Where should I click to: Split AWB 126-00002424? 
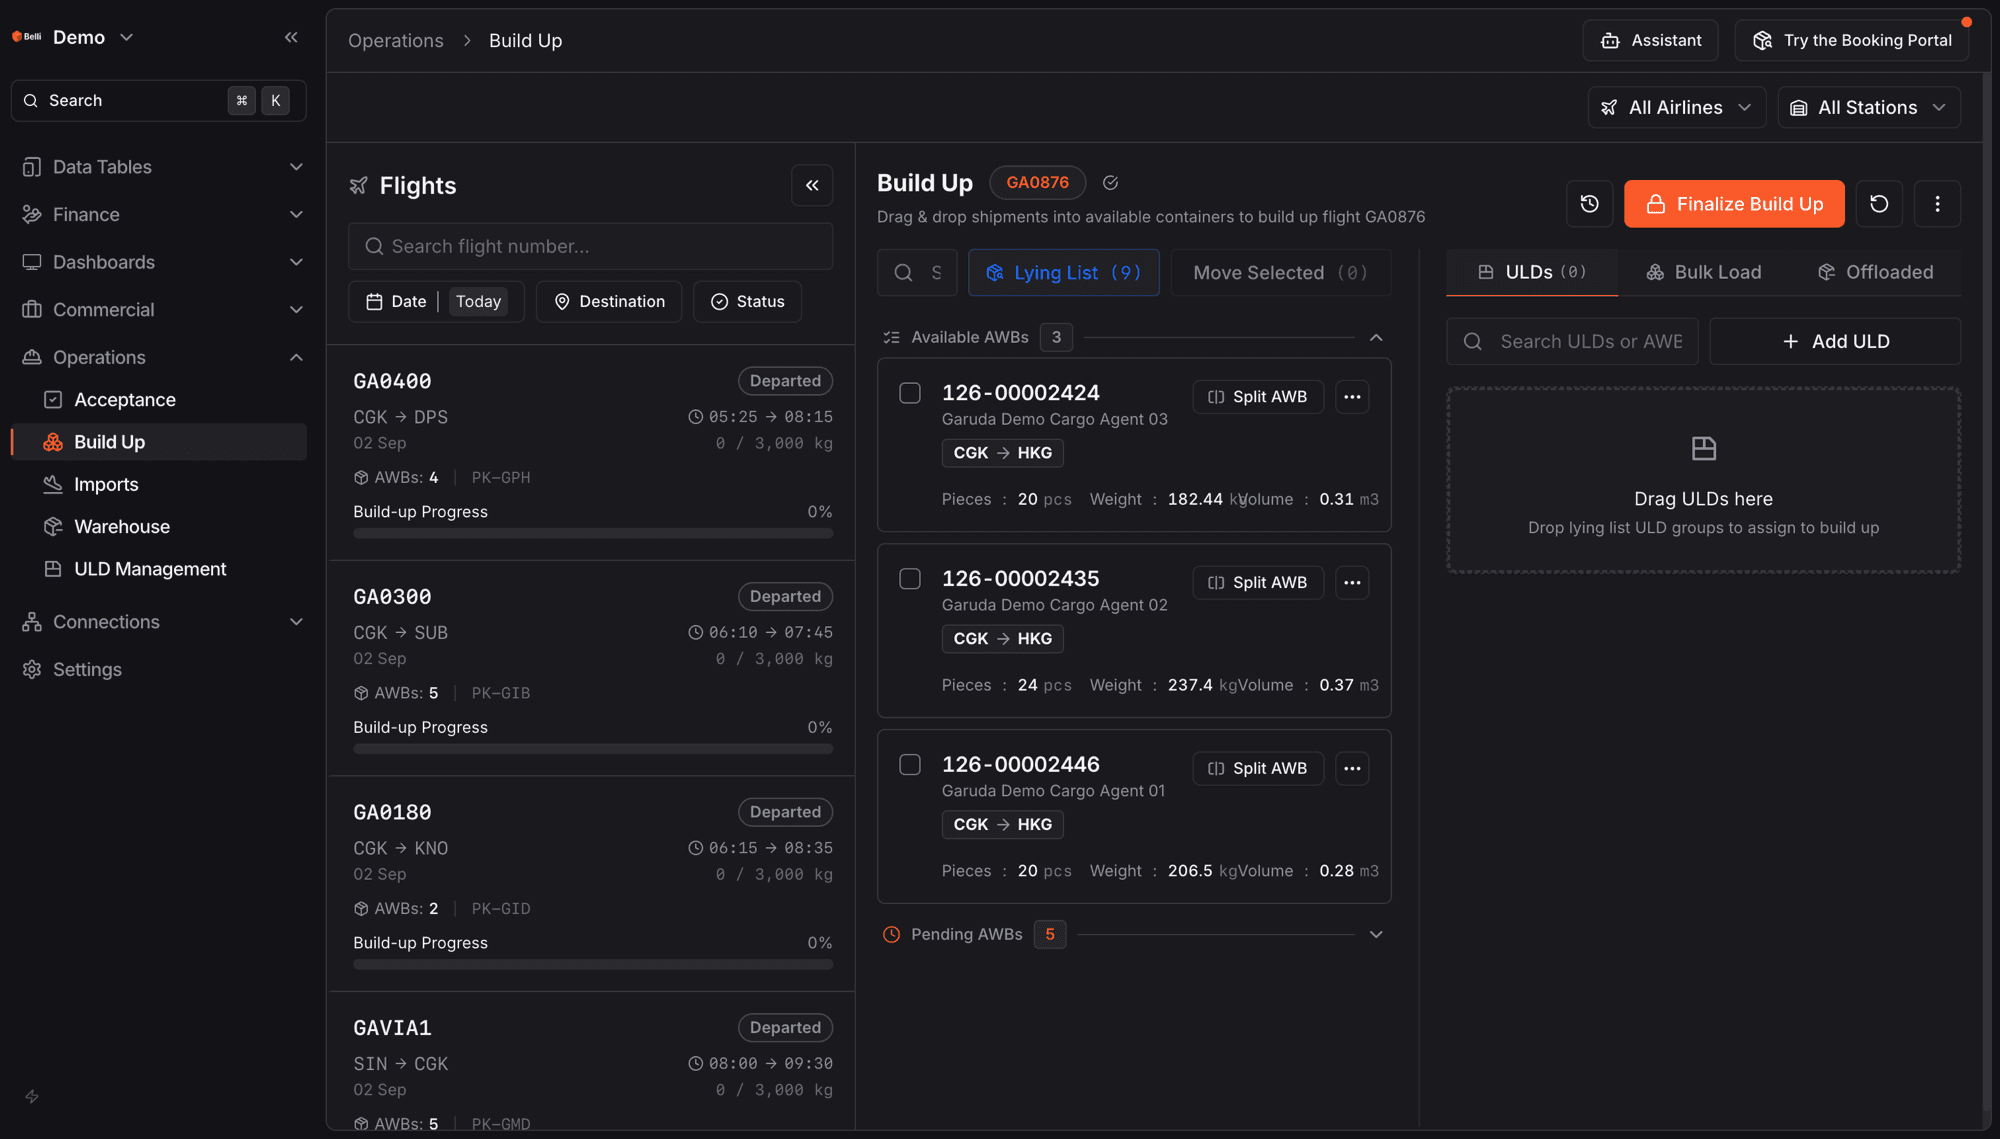(x=1257, y=397)
